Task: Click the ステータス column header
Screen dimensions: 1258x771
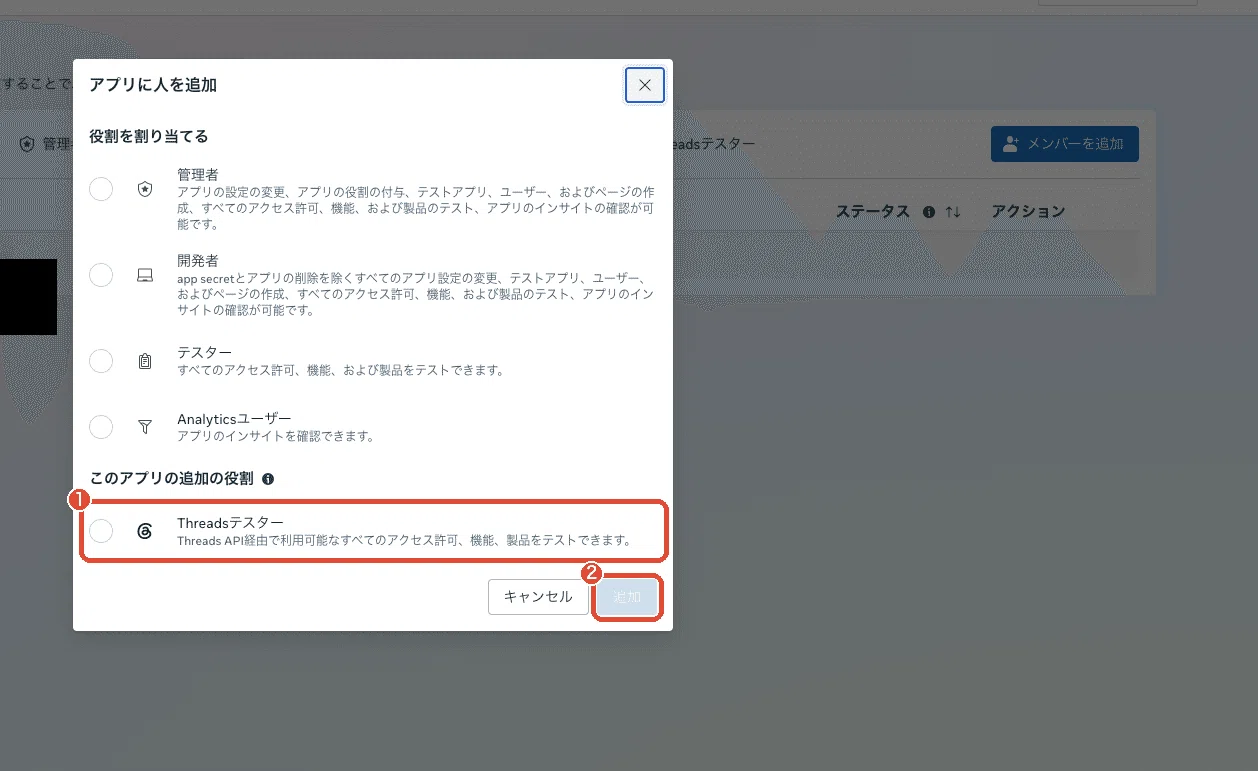Action: [873, 212]
